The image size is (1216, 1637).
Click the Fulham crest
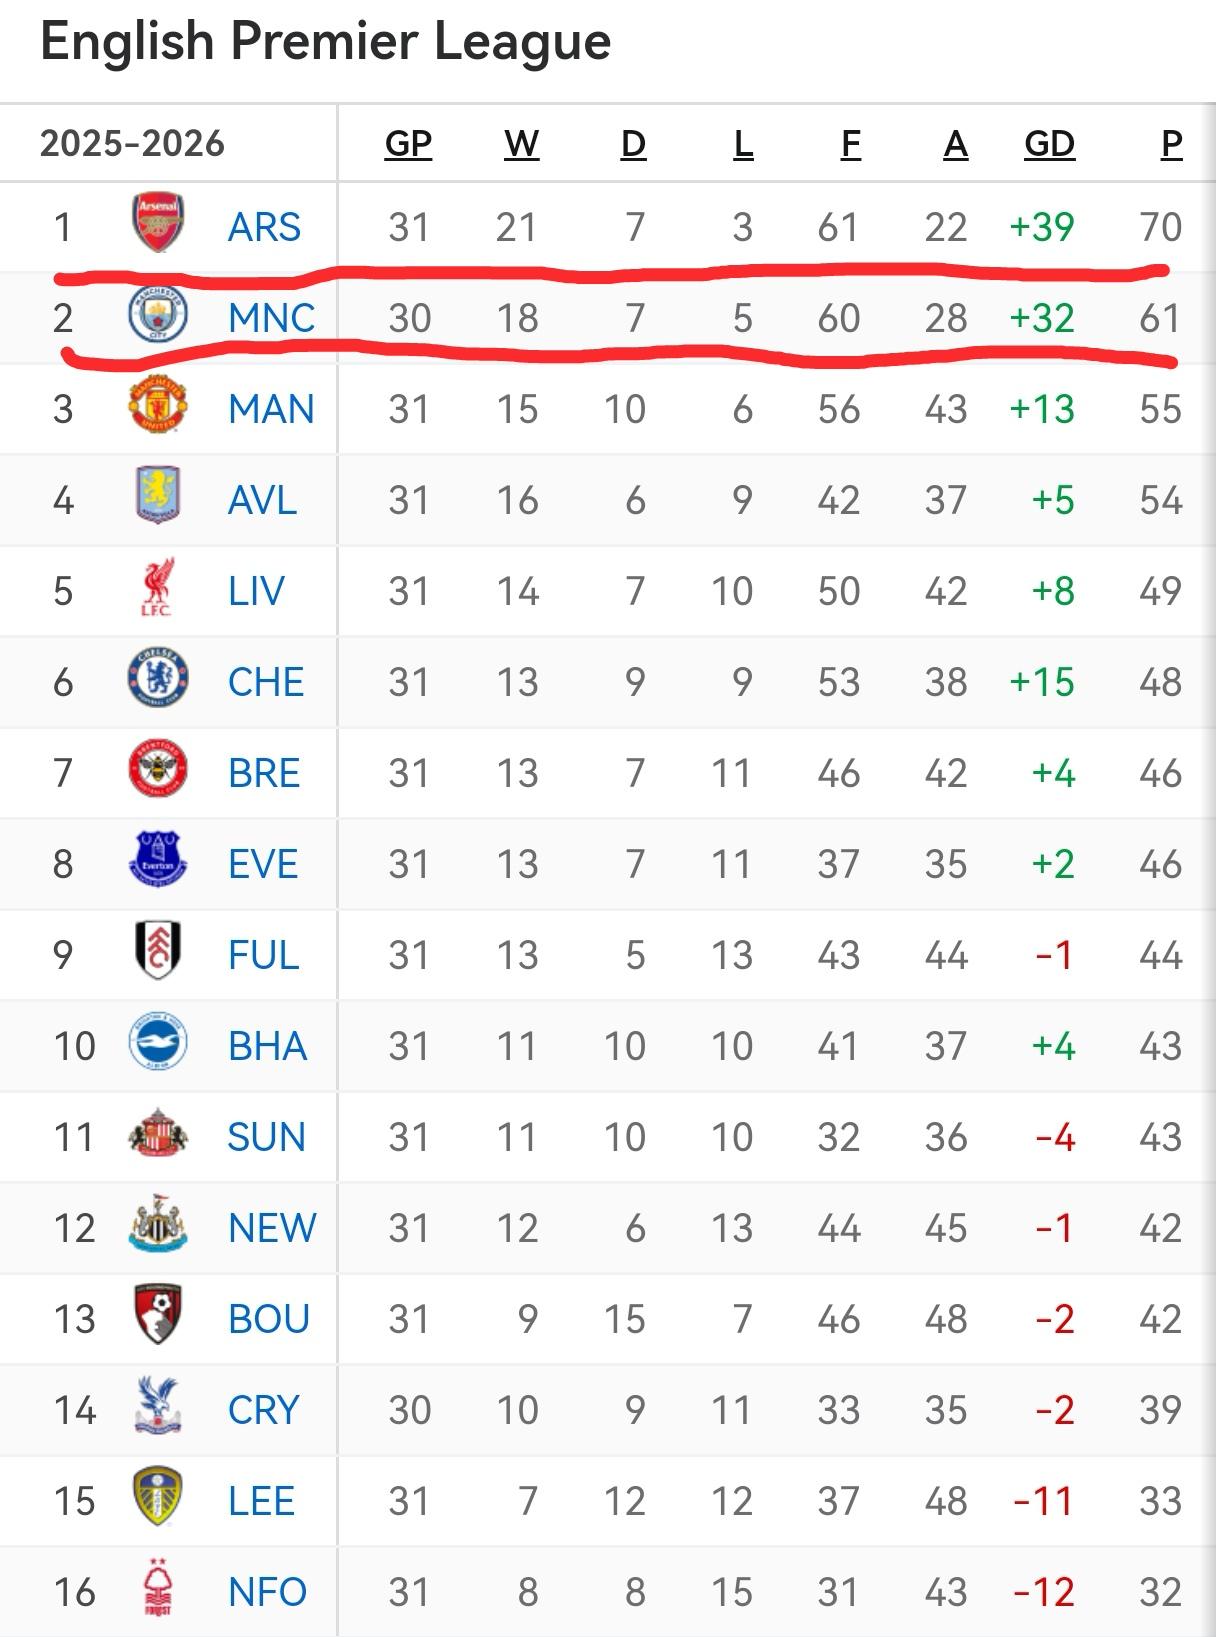158,950
